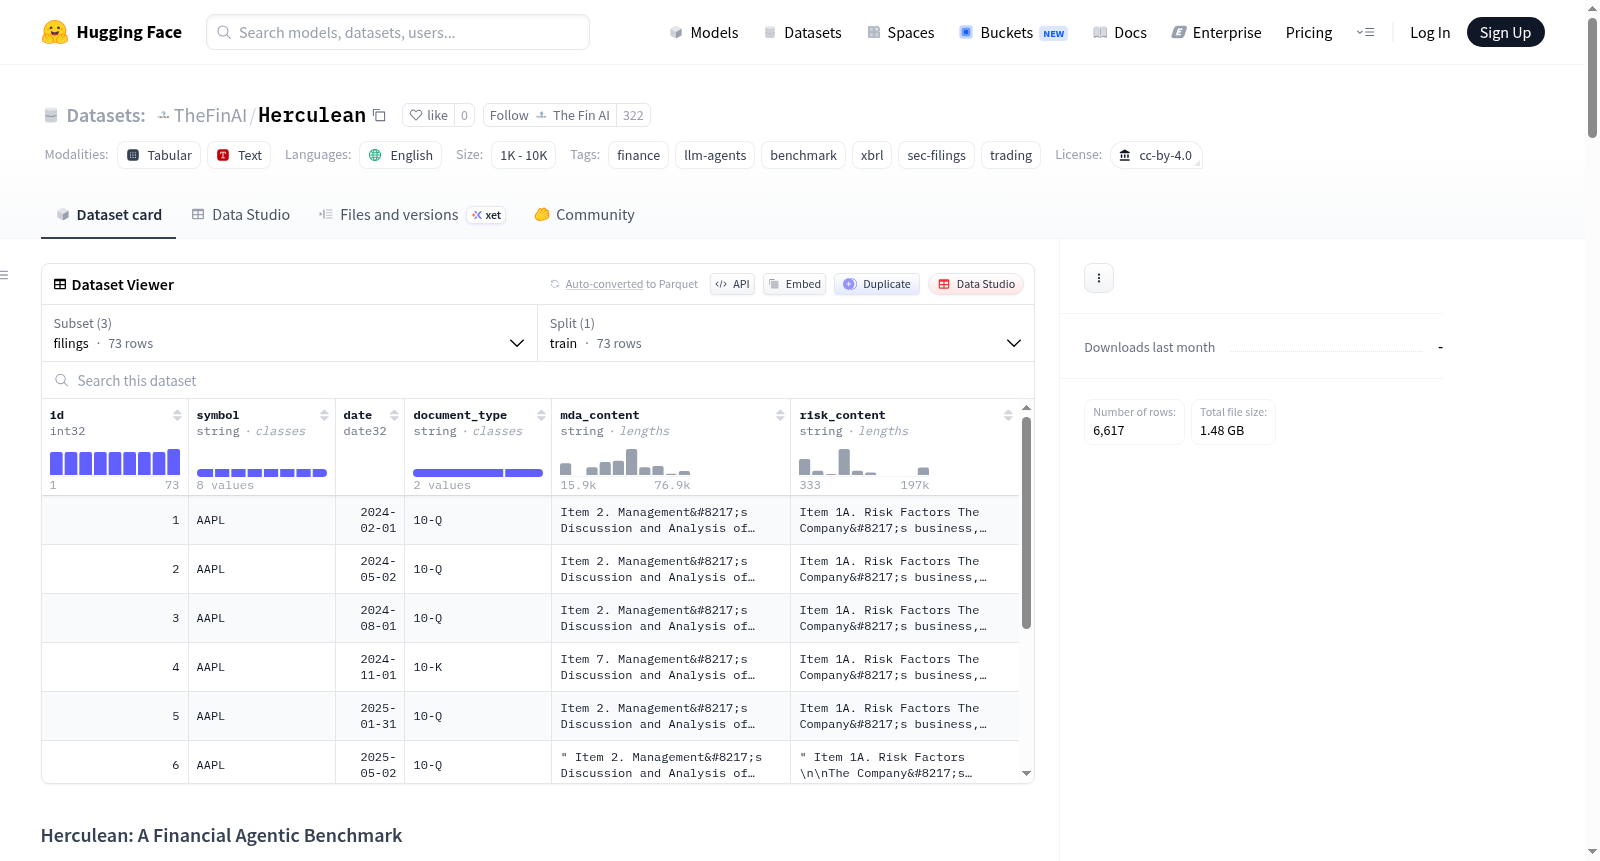Click the table scroll-up arrow
This screenshot has width=1600, height=861.
pyautogui.click(x=1026, y=408)
